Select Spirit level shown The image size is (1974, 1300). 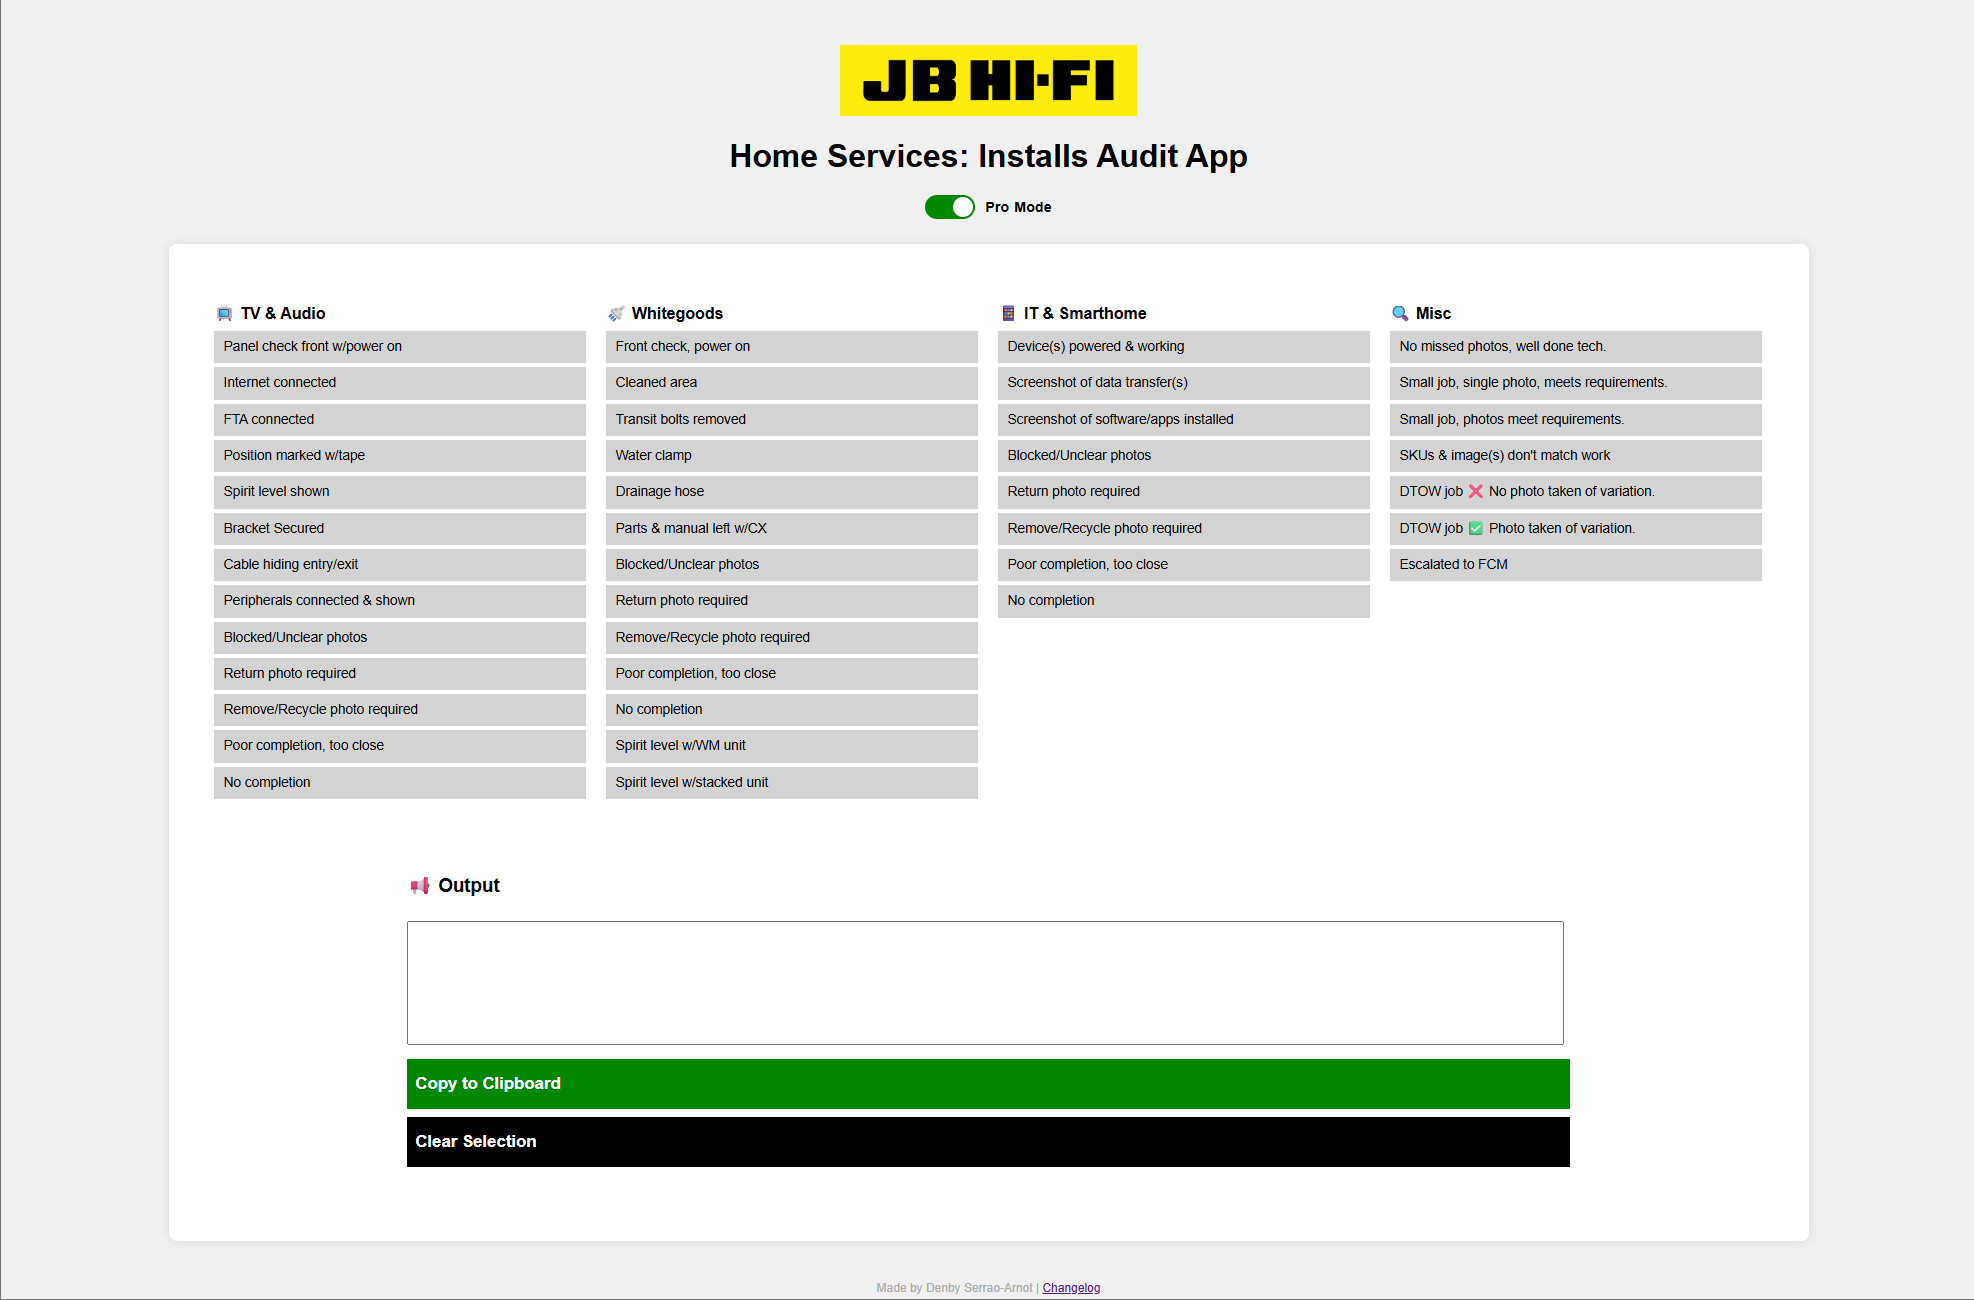[x=400, y=492]
